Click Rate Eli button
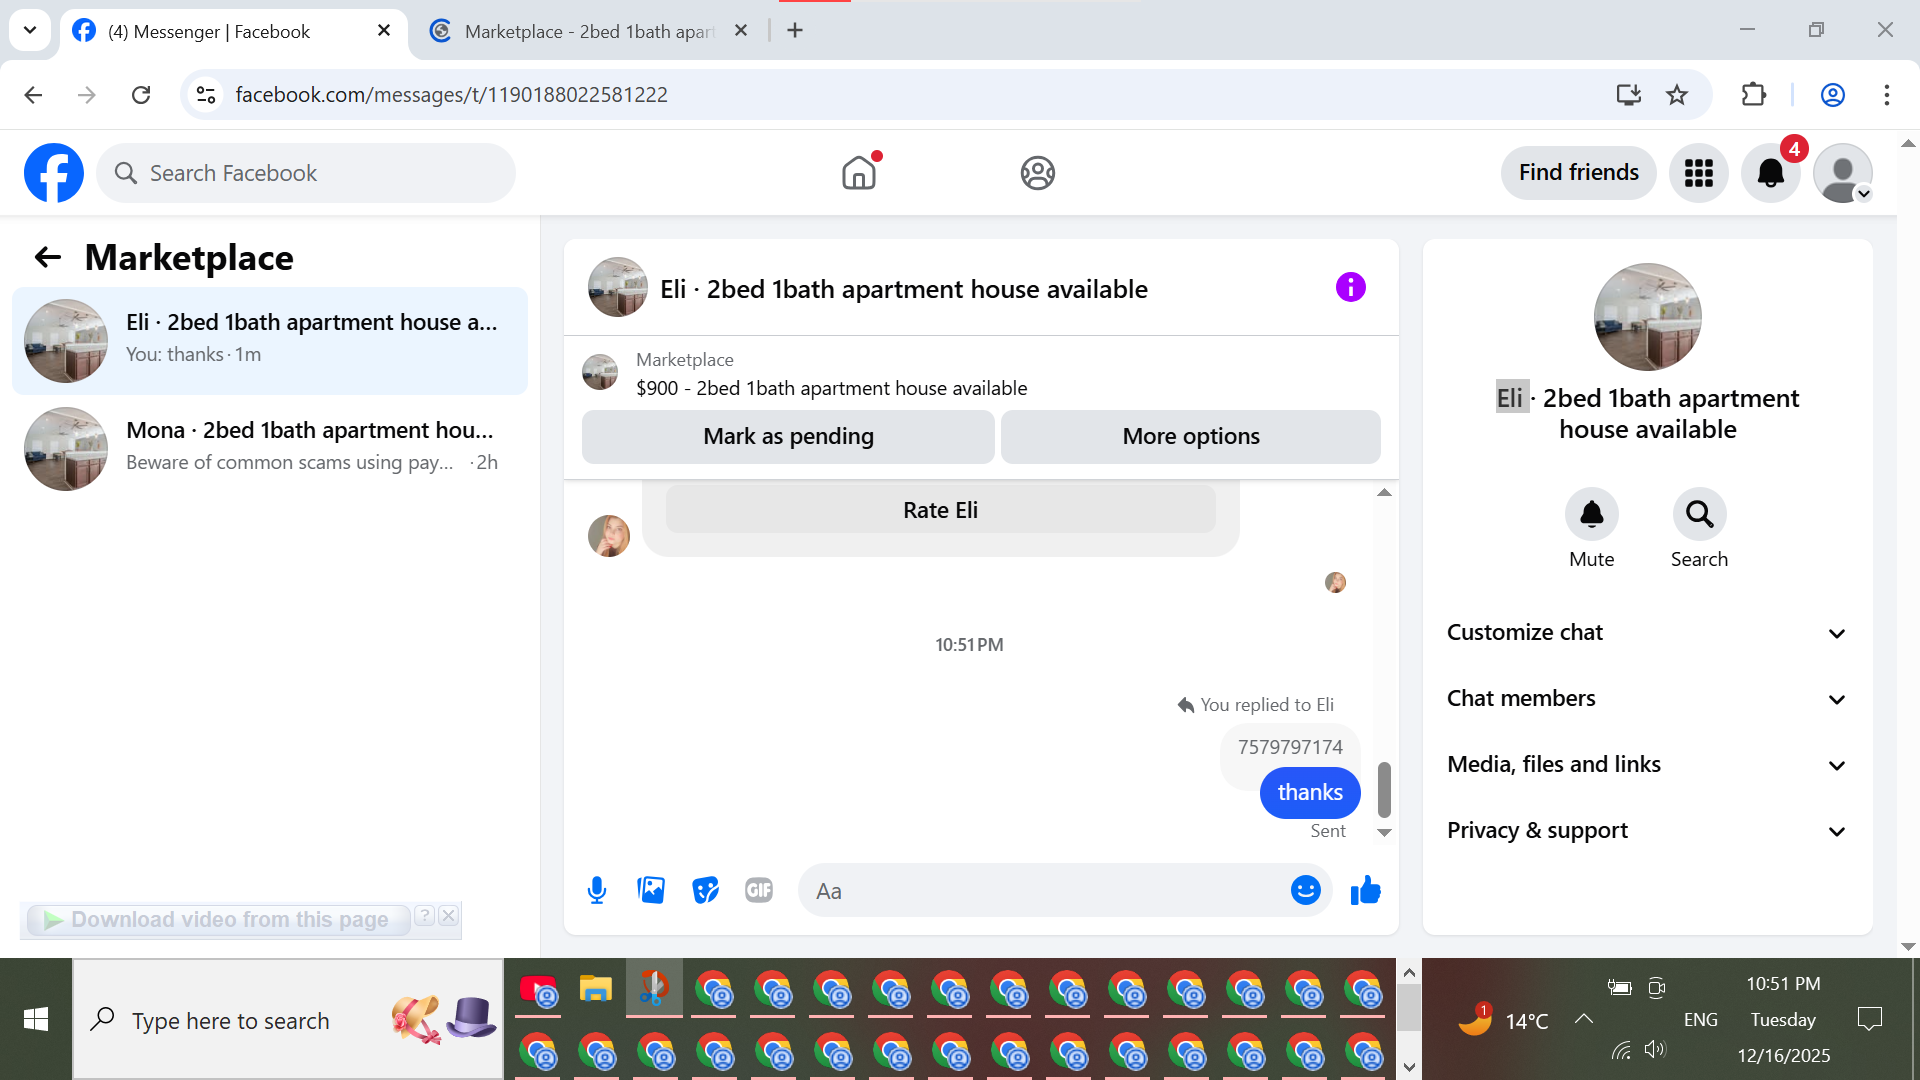This screenshot has height=1080, width=1920. click(x=940, y=510)
